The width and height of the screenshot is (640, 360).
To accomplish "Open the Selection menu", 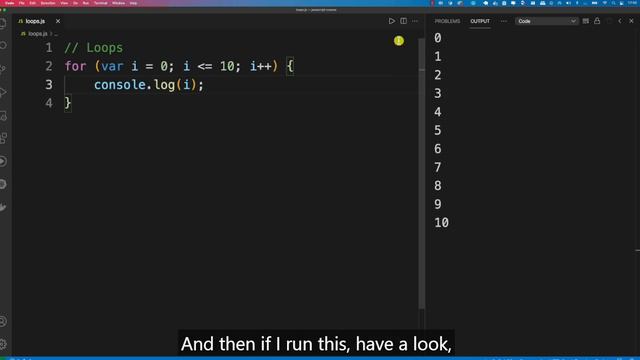I will 48,3.
